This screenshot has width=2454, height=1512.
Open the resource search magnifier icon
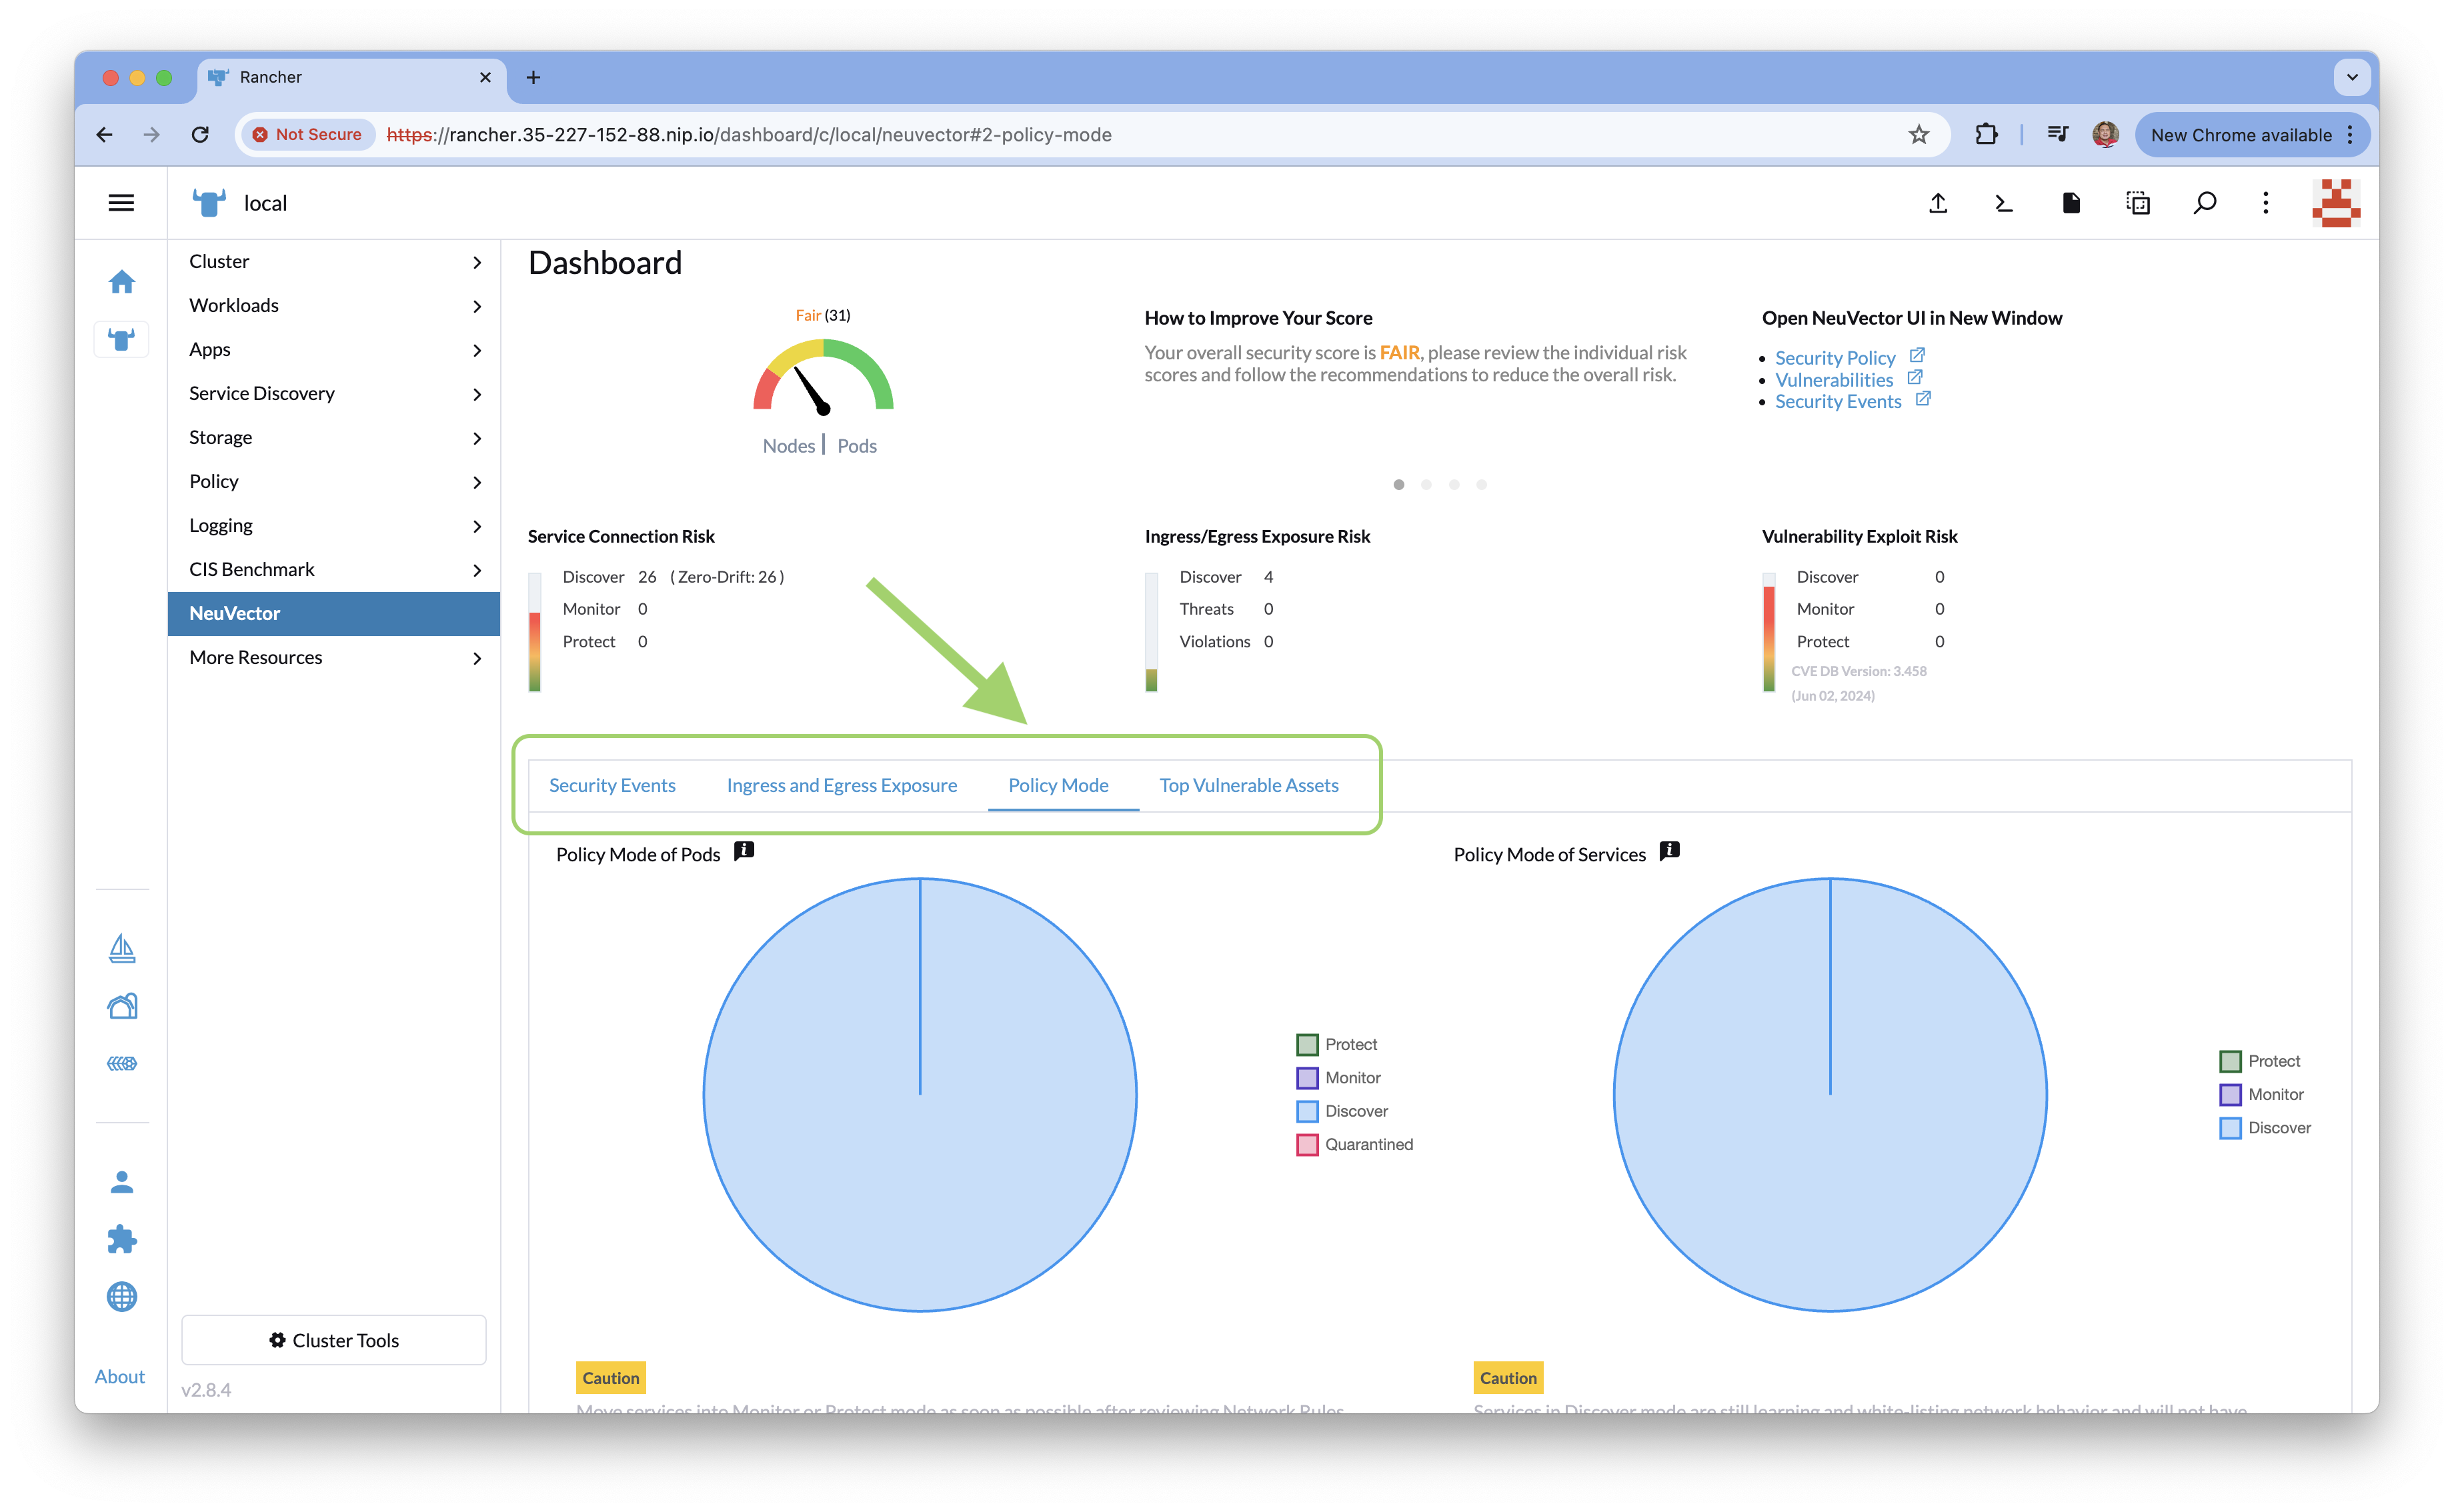coord(2204,203)
